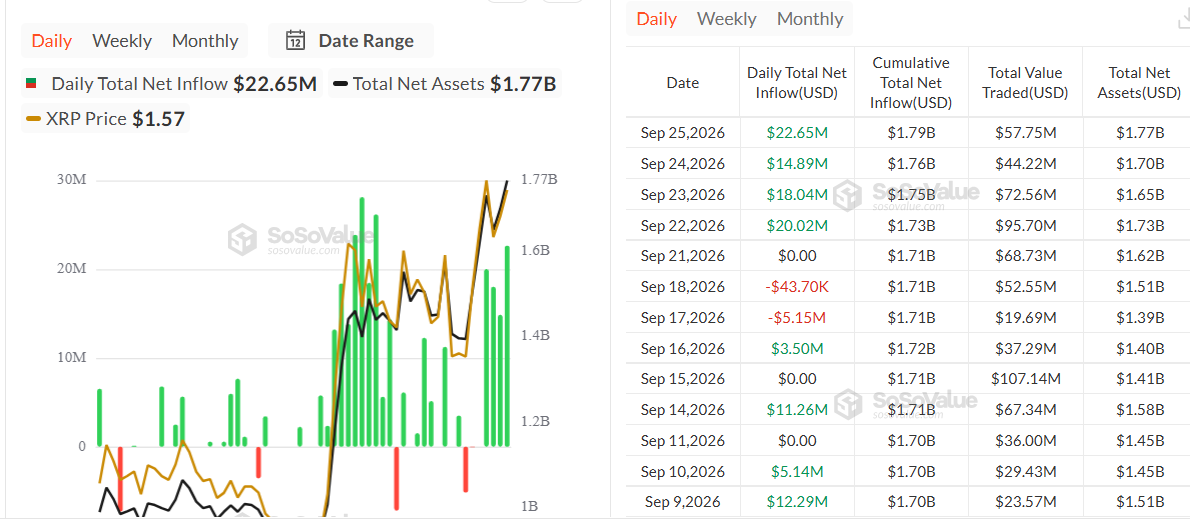Click the $107.14M value traded cell
Image resolution: width=1190 pixels, height=520 pixels.
[x=1026, y=379]
